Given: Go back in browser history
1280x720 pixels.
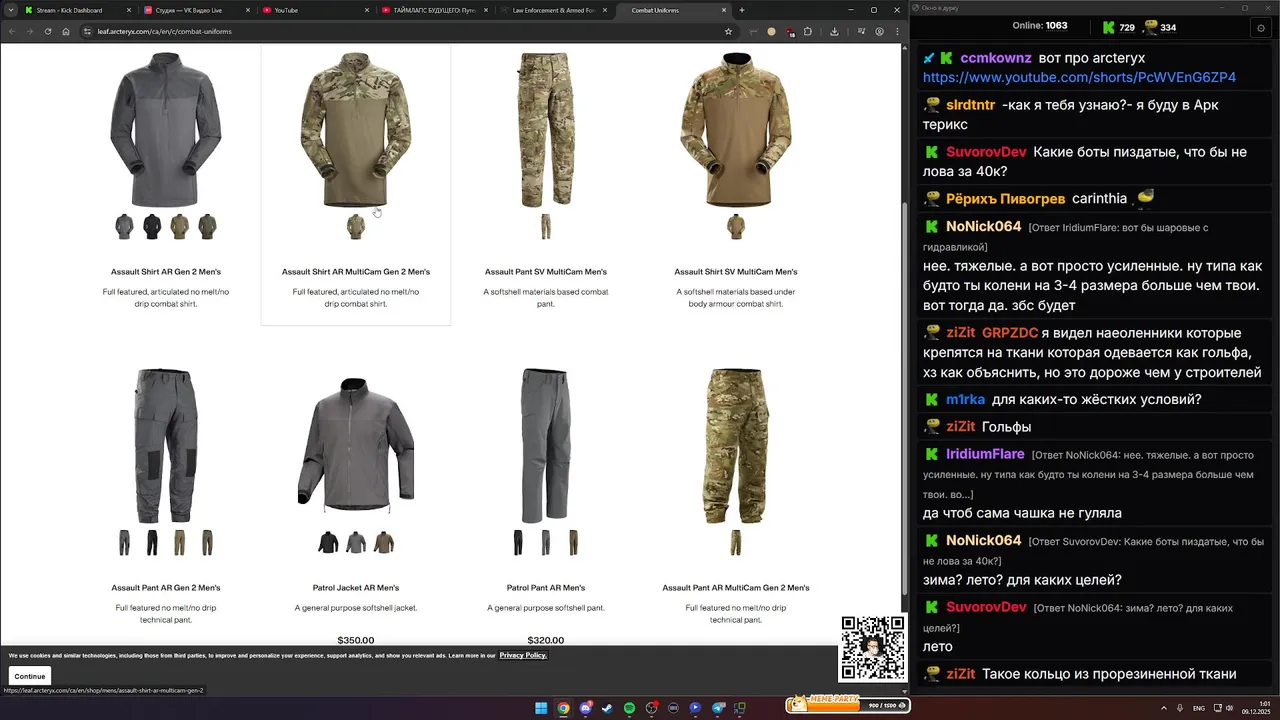Looking at the screenshot, I should tap(12, 31).
